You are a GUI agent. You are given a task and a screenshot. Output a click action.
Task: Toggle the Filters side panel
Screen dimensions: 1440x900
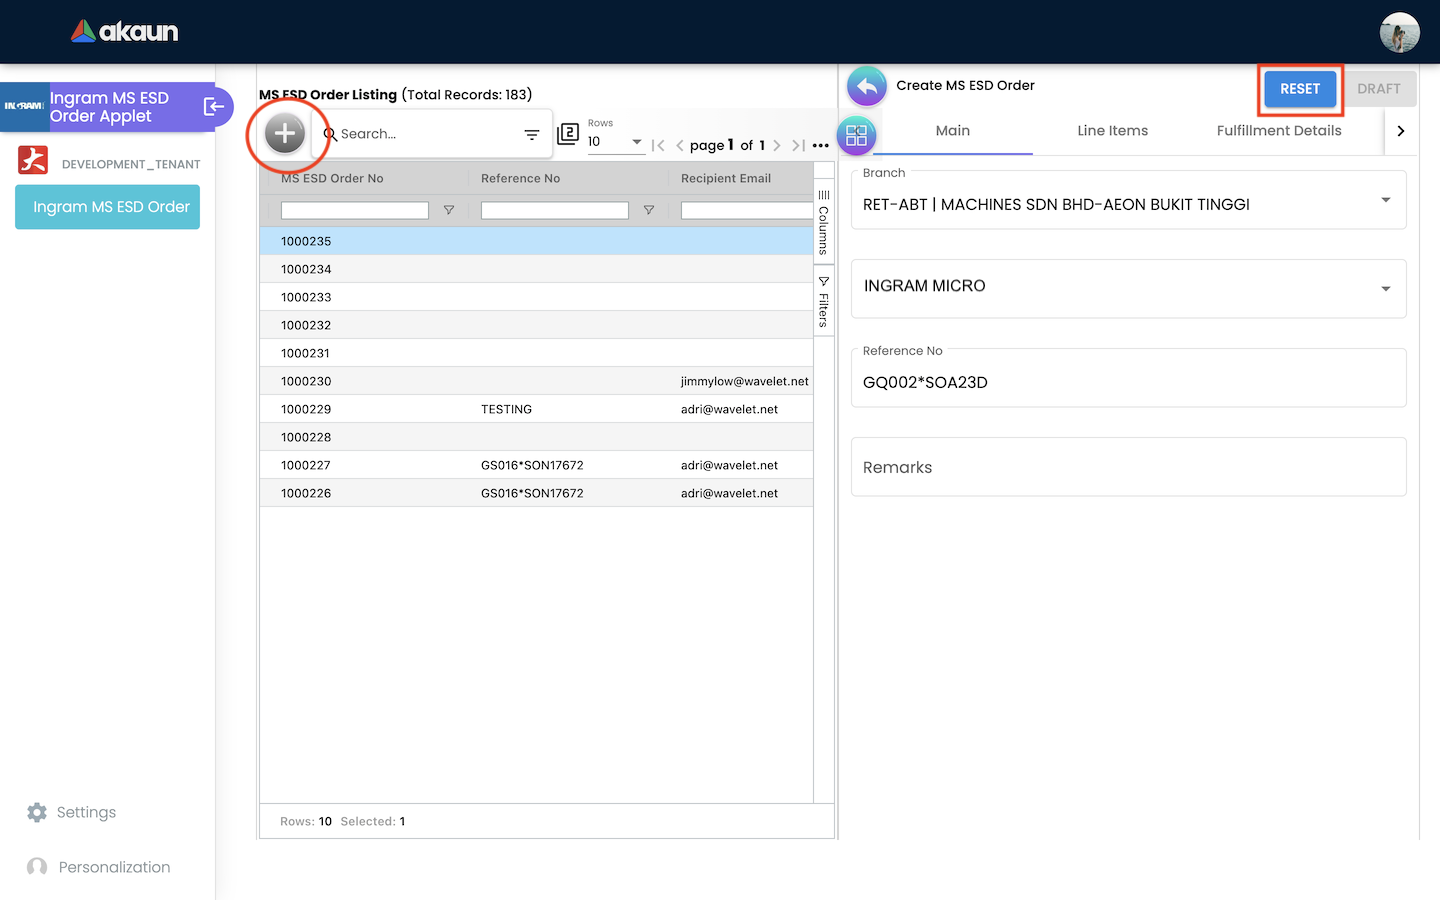pos(824,302)
